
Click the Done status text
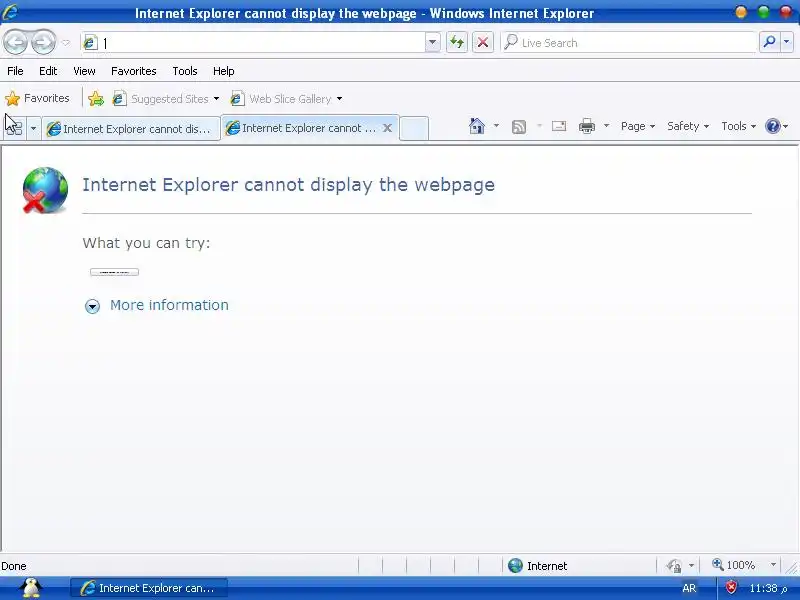14,566
